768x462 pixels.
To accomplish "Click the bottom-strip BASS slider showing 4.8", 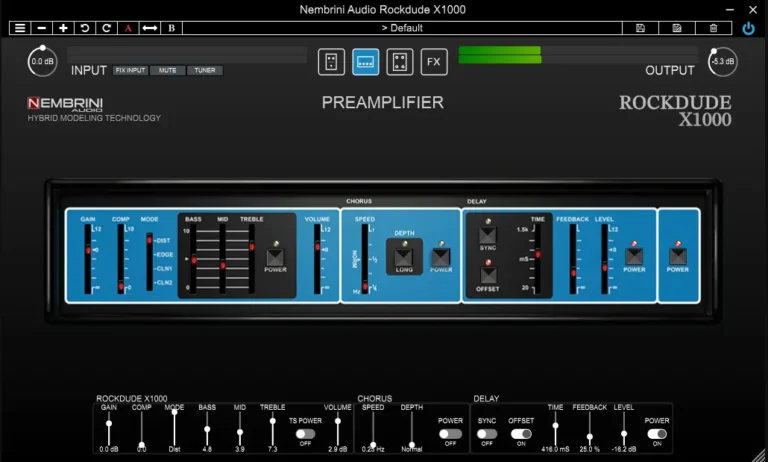I will [207, 429].
